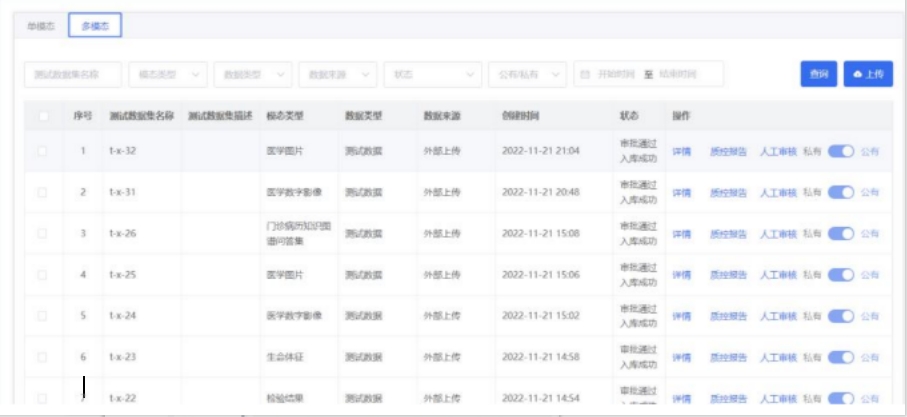Open 质控报告 for row t-x-31
Viewport: 907px width, 417px height.
pyautogui.click(x=728, y=192)
